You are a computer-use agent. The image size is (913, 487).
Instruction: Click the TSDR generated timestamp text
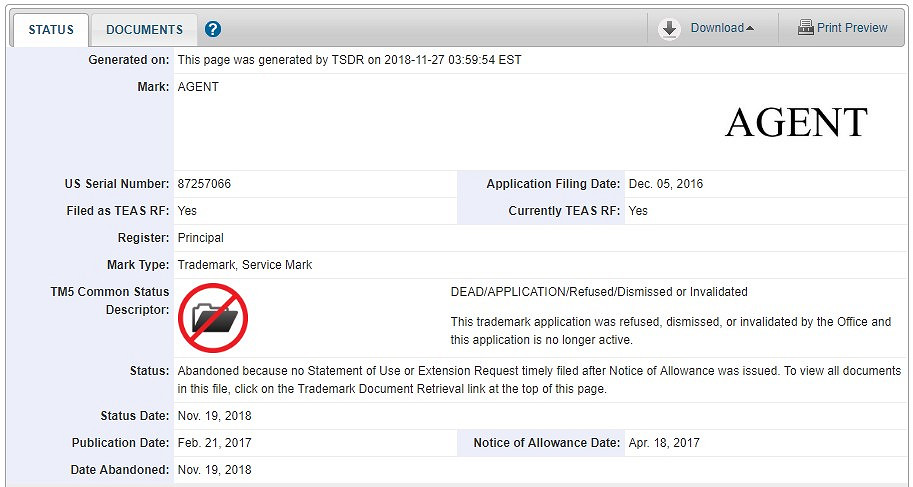[349, 60]
